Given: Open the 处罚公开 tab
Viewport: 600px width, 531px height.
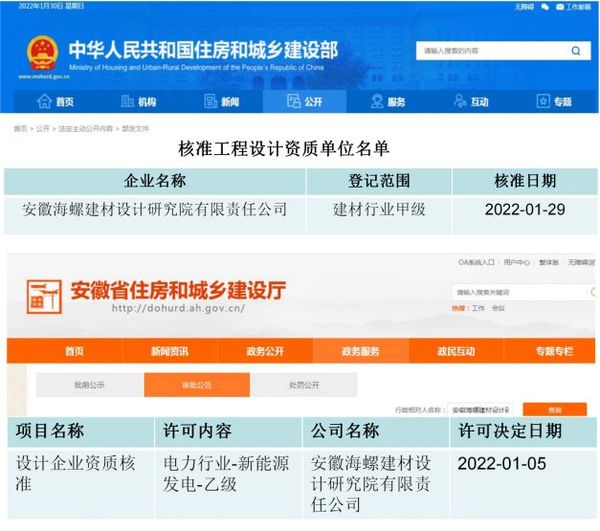Looking at the screenshot, I should click(x=304, y=385).
